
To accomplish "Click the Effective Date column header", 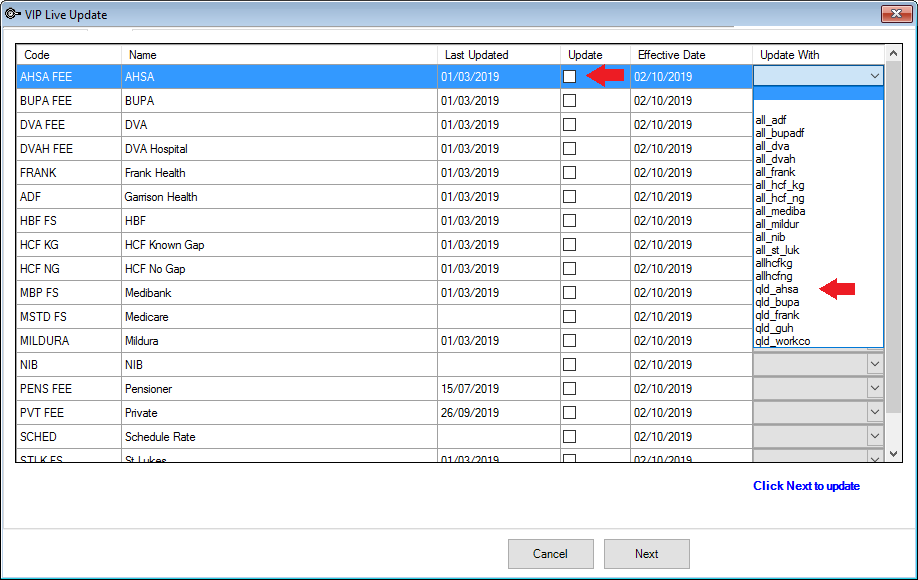I will click(x=691, y=54).
